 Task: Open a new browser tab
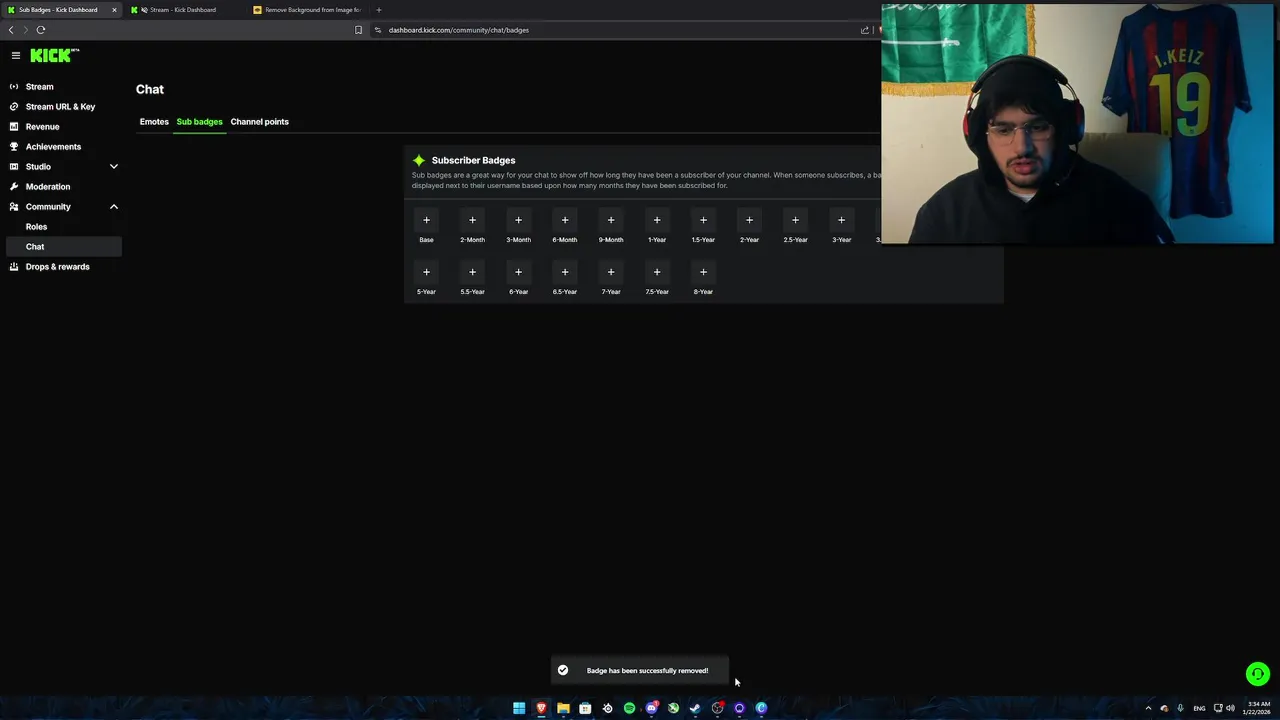click(378, 10)
